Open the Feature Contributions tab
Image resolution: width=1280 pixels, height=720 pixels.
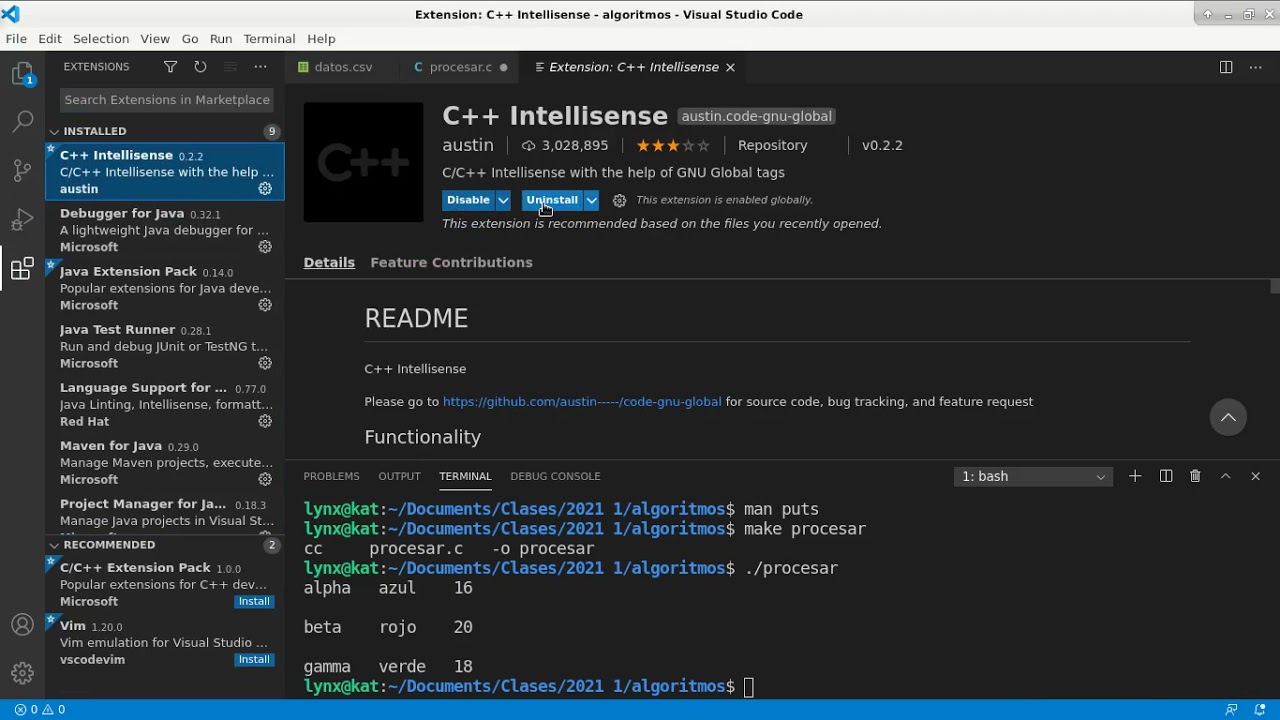[x=451, y=262]
